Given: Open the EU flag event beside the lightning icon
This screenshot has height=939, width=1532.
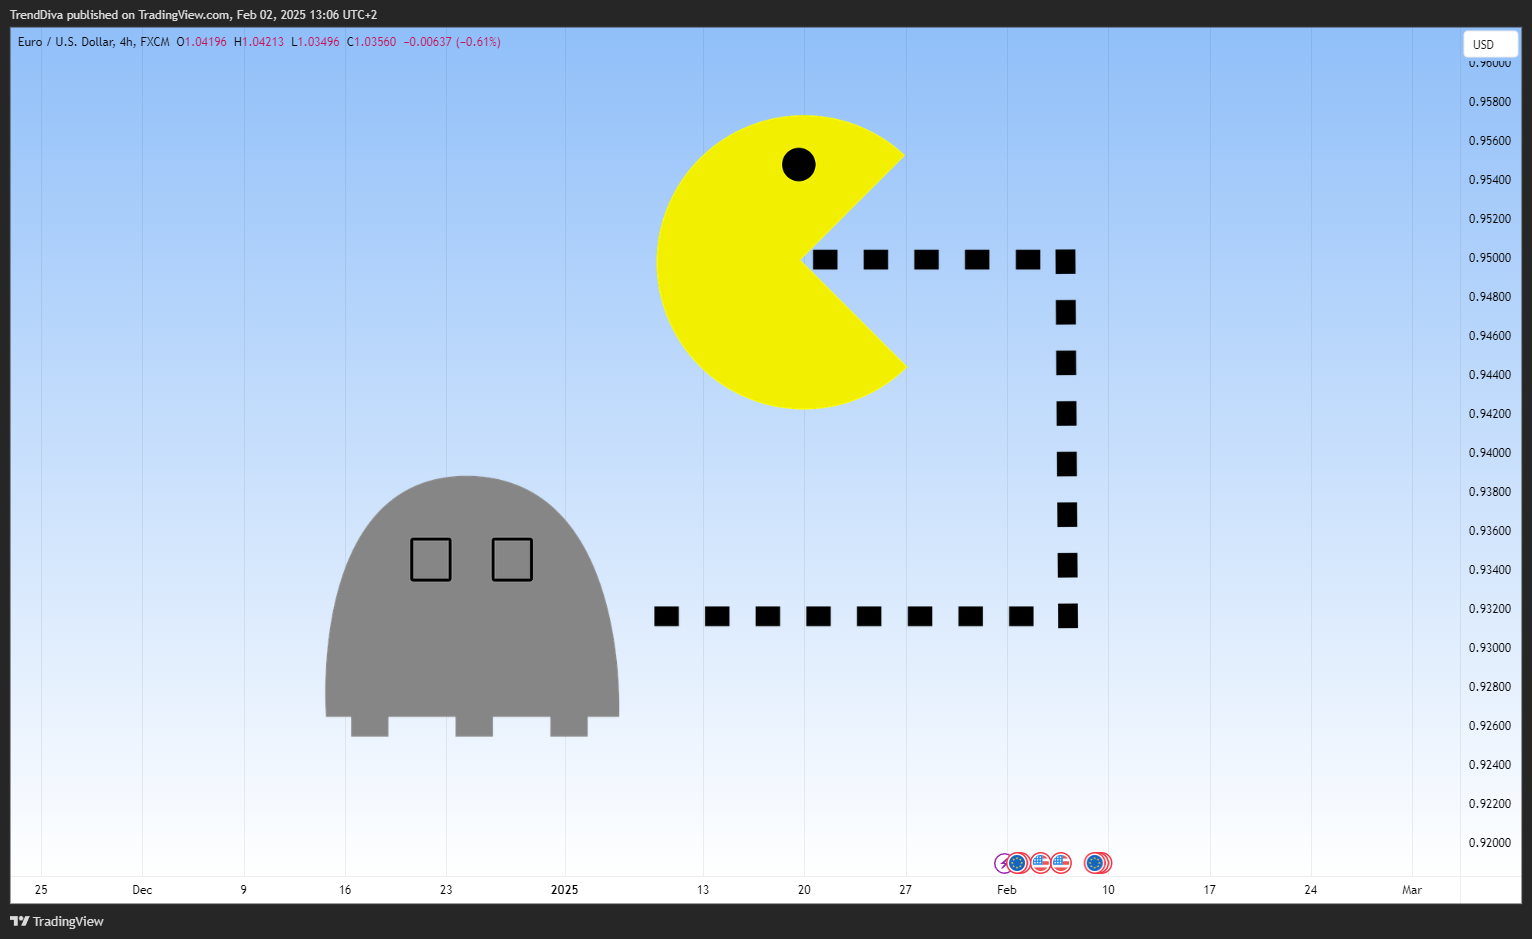Looking at the screenshot, I should pyautogui.click(x=1018, y=863).
